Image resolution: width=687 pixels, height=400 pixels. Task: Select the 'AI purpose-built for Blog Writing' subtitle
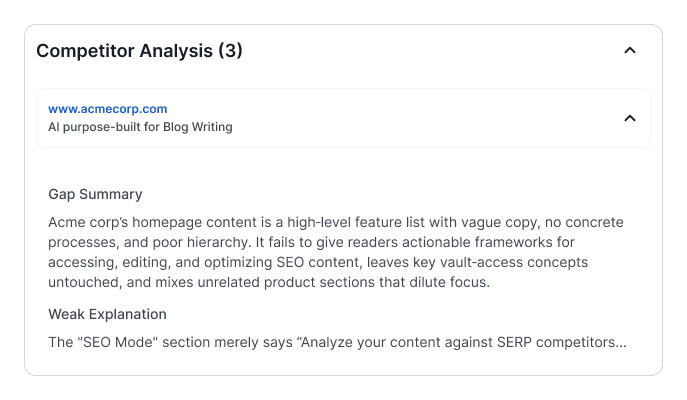click(x=140, y=127)
